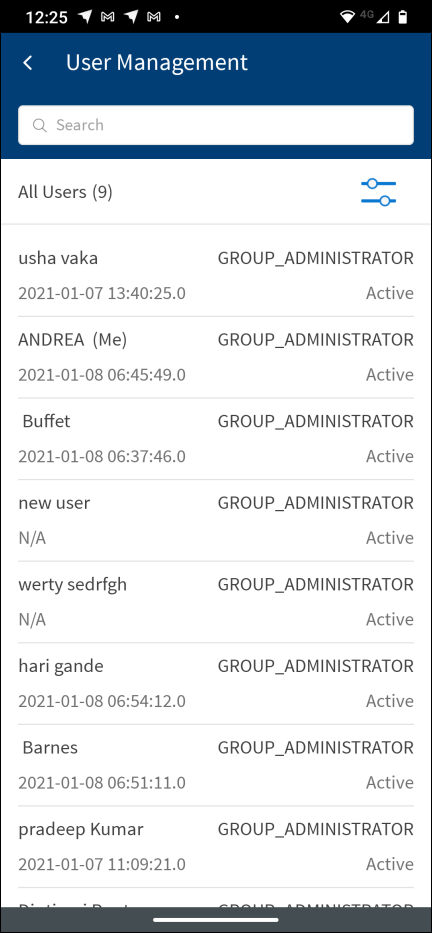Open Barnes user entry

point(216,765)
